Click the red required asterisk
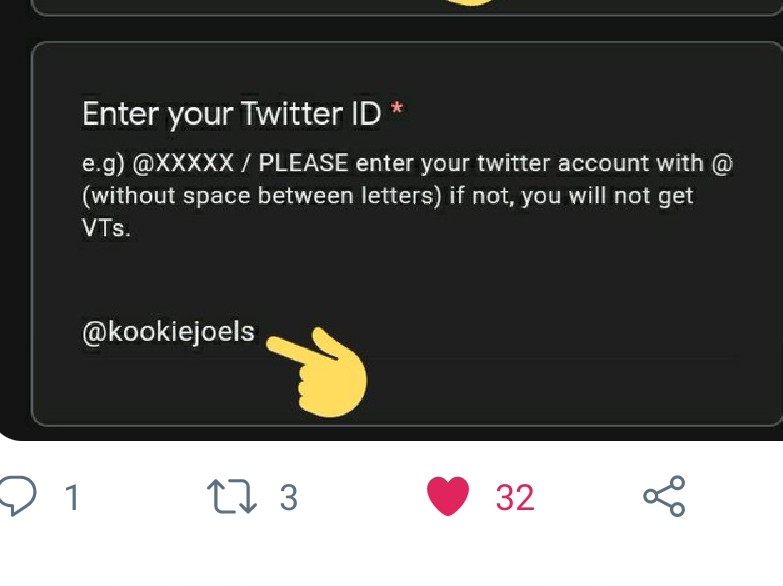Image resolution: width=783 pixels, height=586 pixels. pyautogui.click(x=397, y=111)
